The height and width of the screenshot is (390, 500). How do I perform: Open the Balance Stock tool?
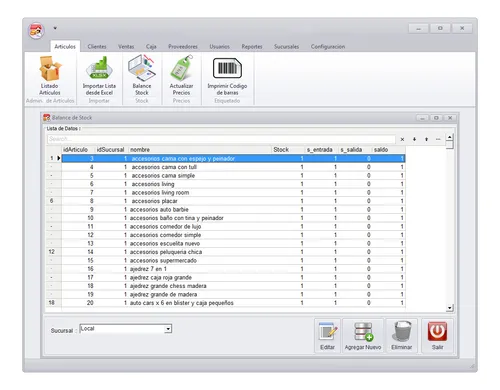coord(142,76)
